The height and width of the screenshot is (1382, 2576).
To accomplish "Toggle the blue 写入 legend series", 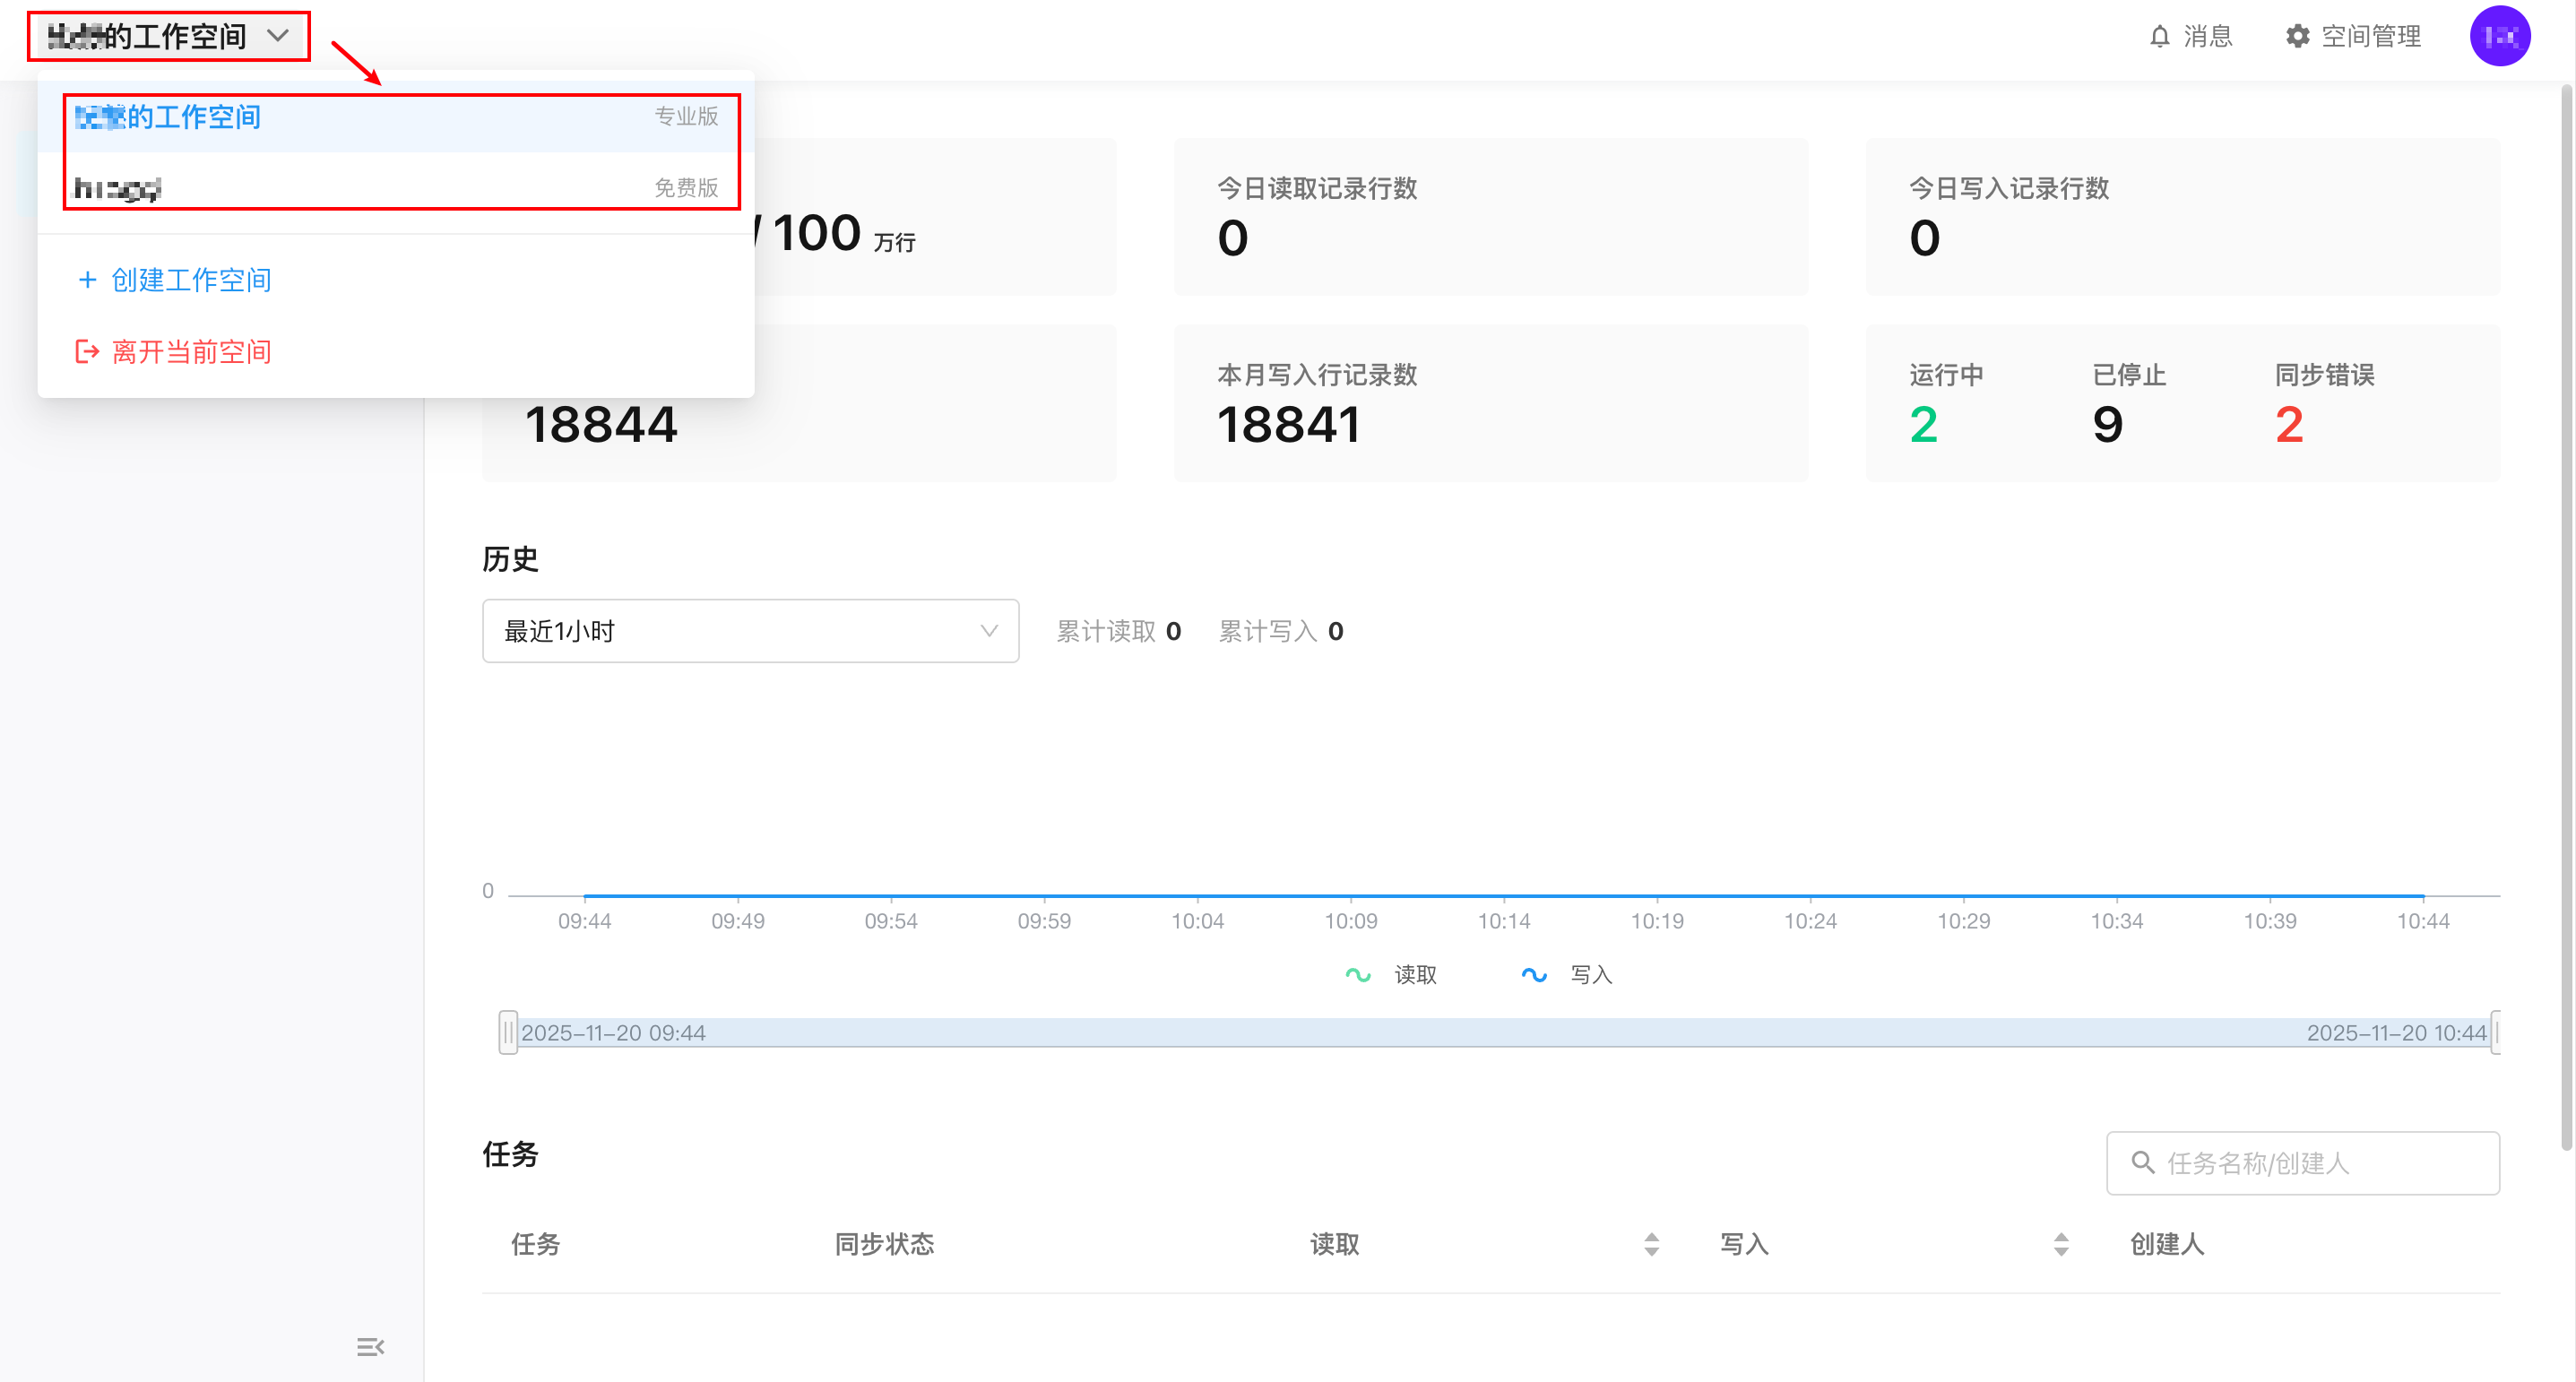I will click(x=1534, y=974).
